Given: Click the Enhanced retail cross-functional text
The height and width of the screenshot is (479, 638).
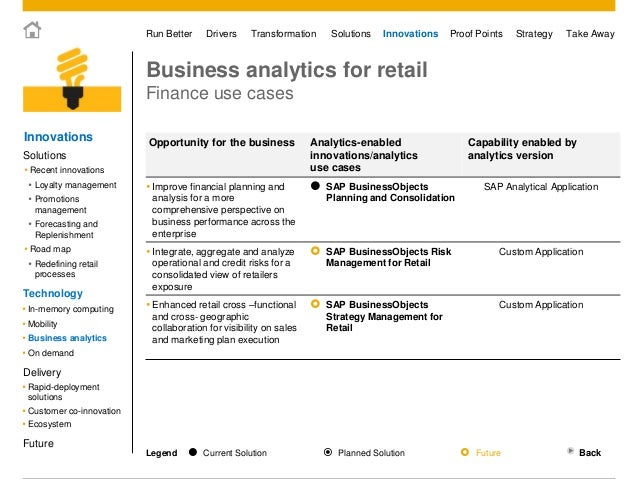Looking at the screenshot, I should pyautogui.click(x=224, y=322).
